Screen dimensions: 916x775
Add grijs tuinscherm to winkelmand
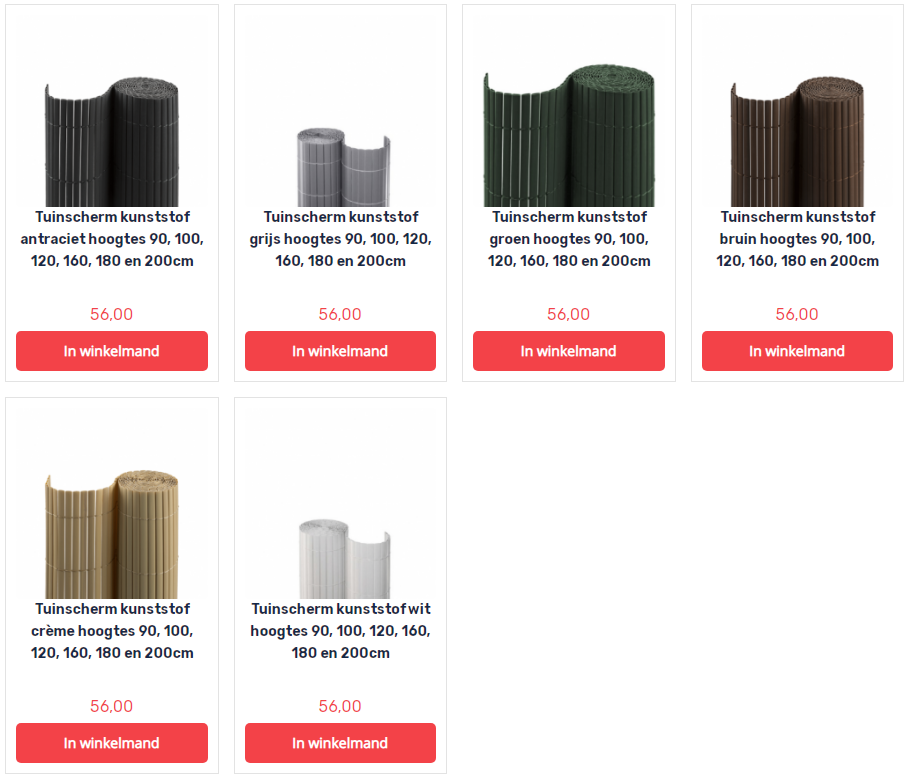pos(341,351)
